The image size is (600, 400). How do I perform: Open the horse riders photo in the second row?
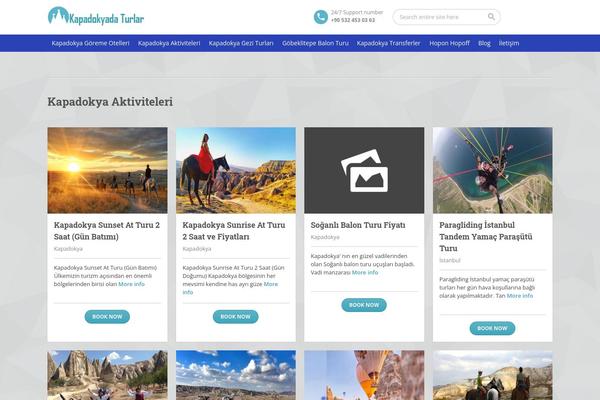click(x=492, y=375)
